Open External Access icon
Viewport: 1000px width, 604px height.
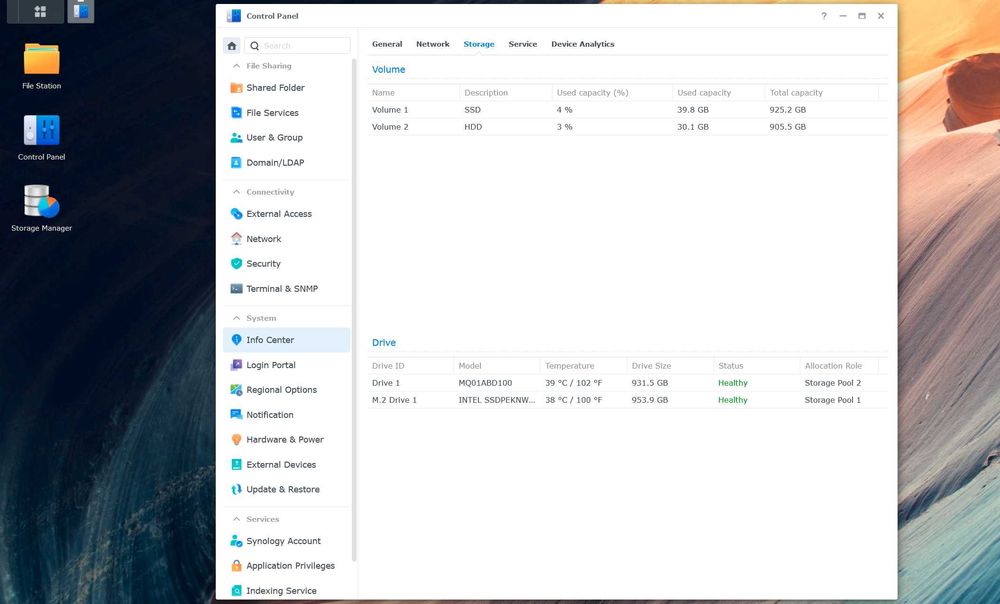coord(236,214)
